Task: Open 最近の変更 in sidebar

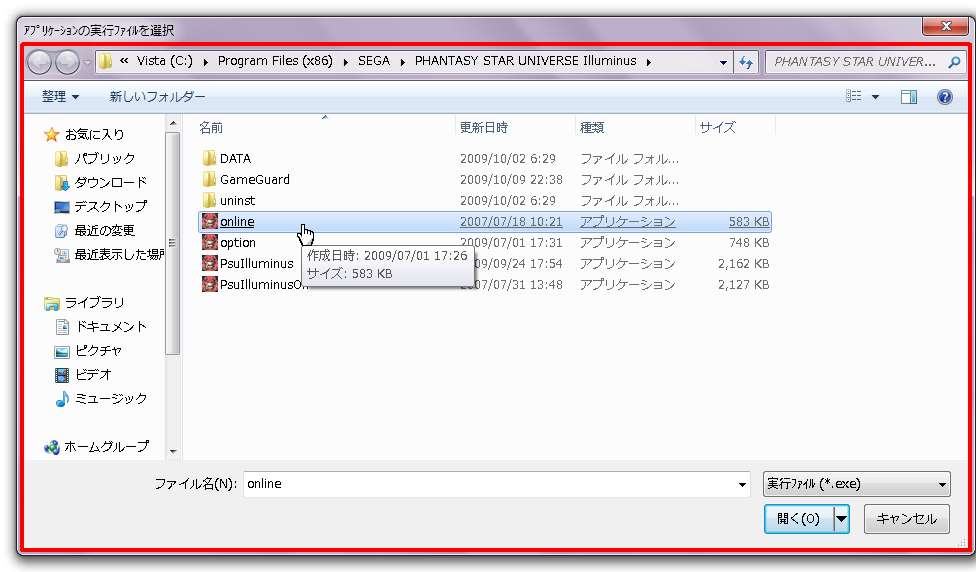Action: (105, 230)
